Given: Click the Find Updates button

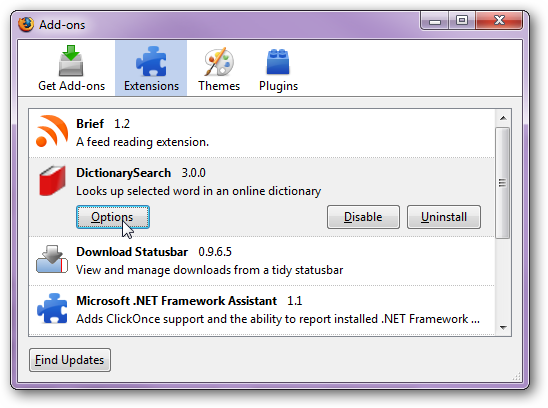Looking at the screenshot, I should (70, 360).
